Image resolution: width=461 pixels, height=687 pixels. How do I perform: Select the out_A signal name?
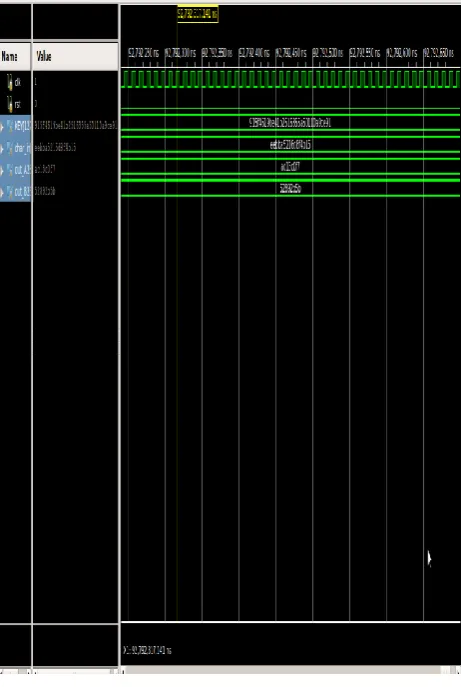22,170
